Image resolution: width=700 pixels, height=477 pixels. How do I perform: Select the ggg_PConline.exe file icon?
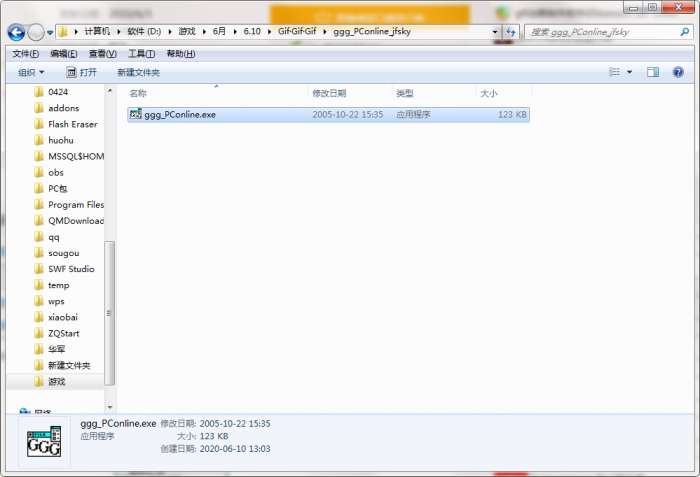coord(135,114)
